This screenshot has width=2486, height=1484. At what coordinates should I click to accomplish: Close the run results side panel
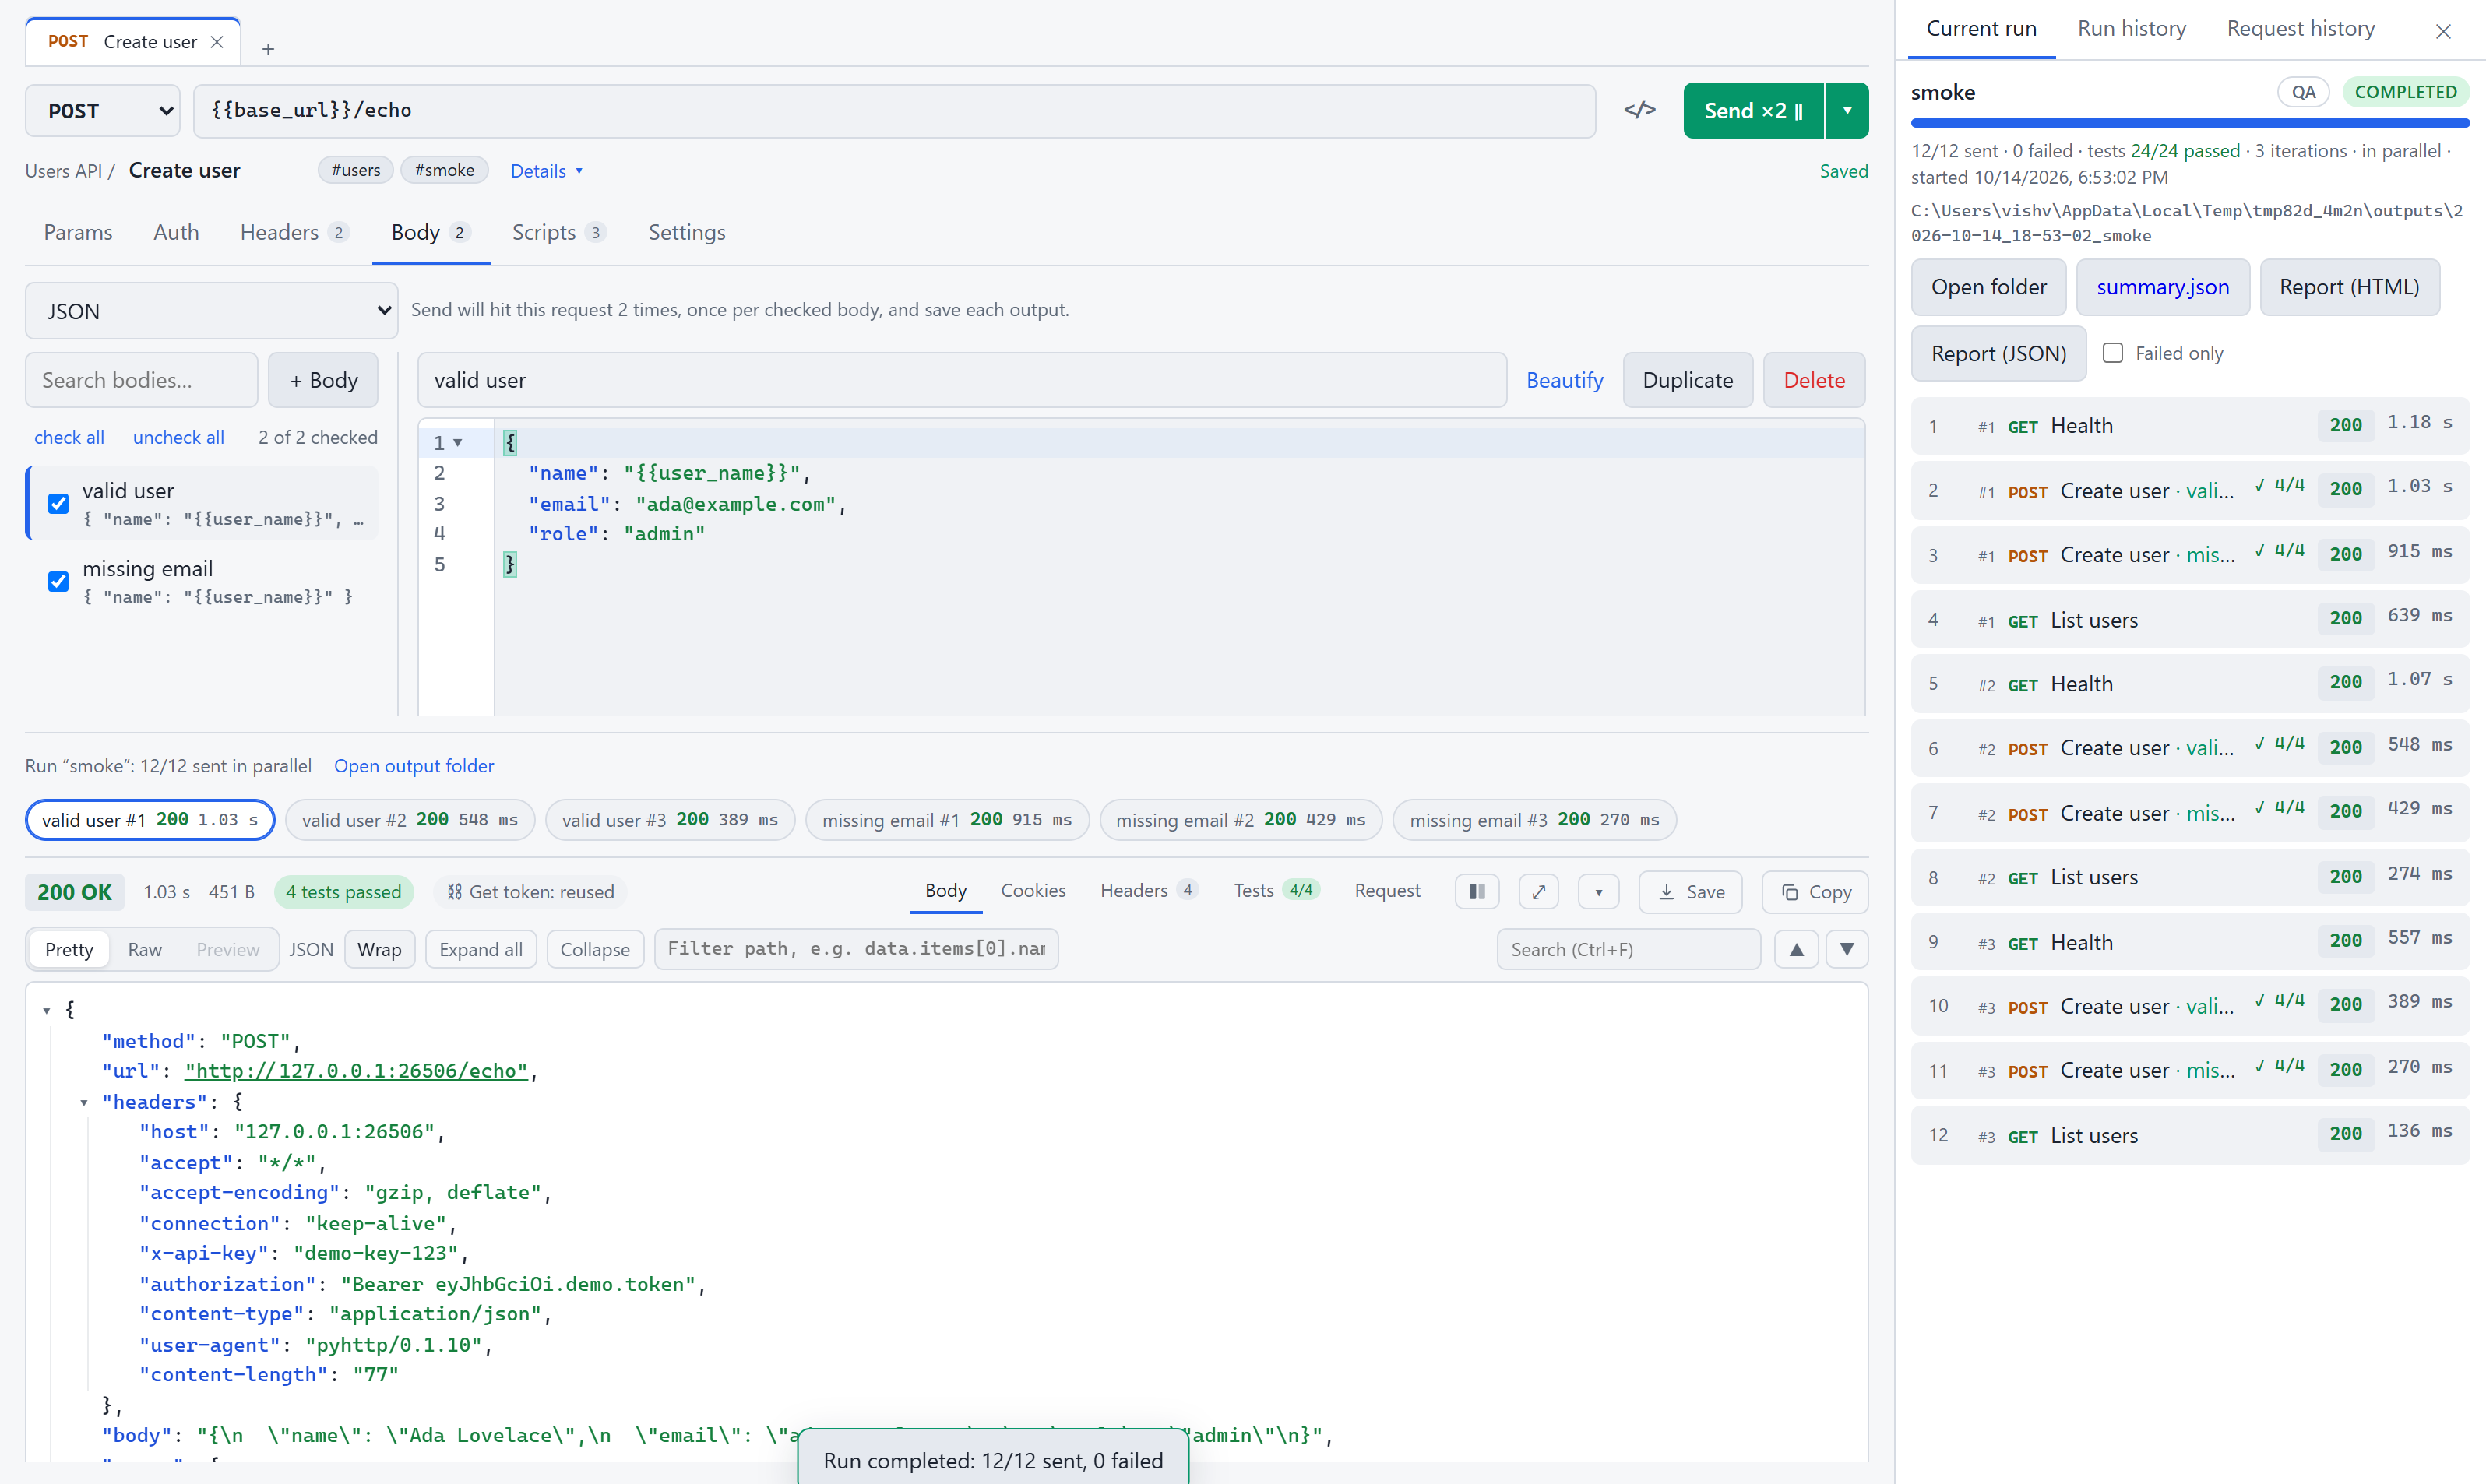point(2443,31)
